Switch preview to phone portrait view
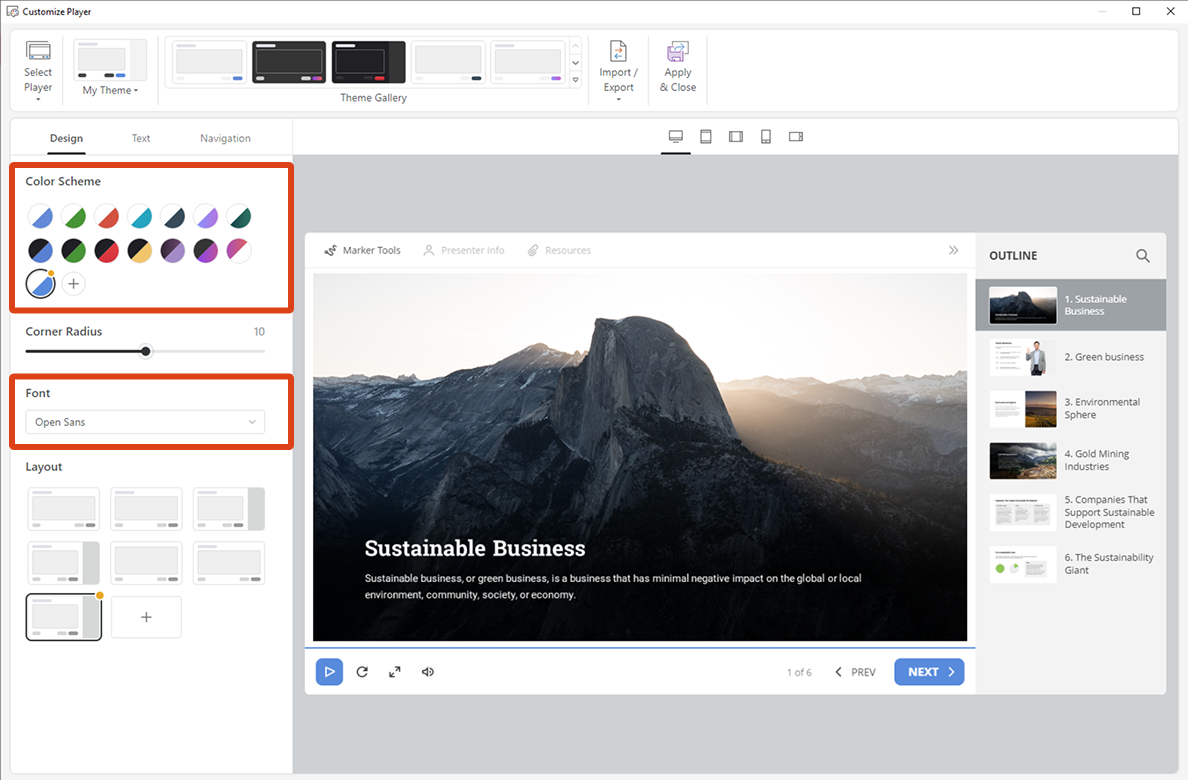Screen dimensions: 1188x780 coord(766,137)
